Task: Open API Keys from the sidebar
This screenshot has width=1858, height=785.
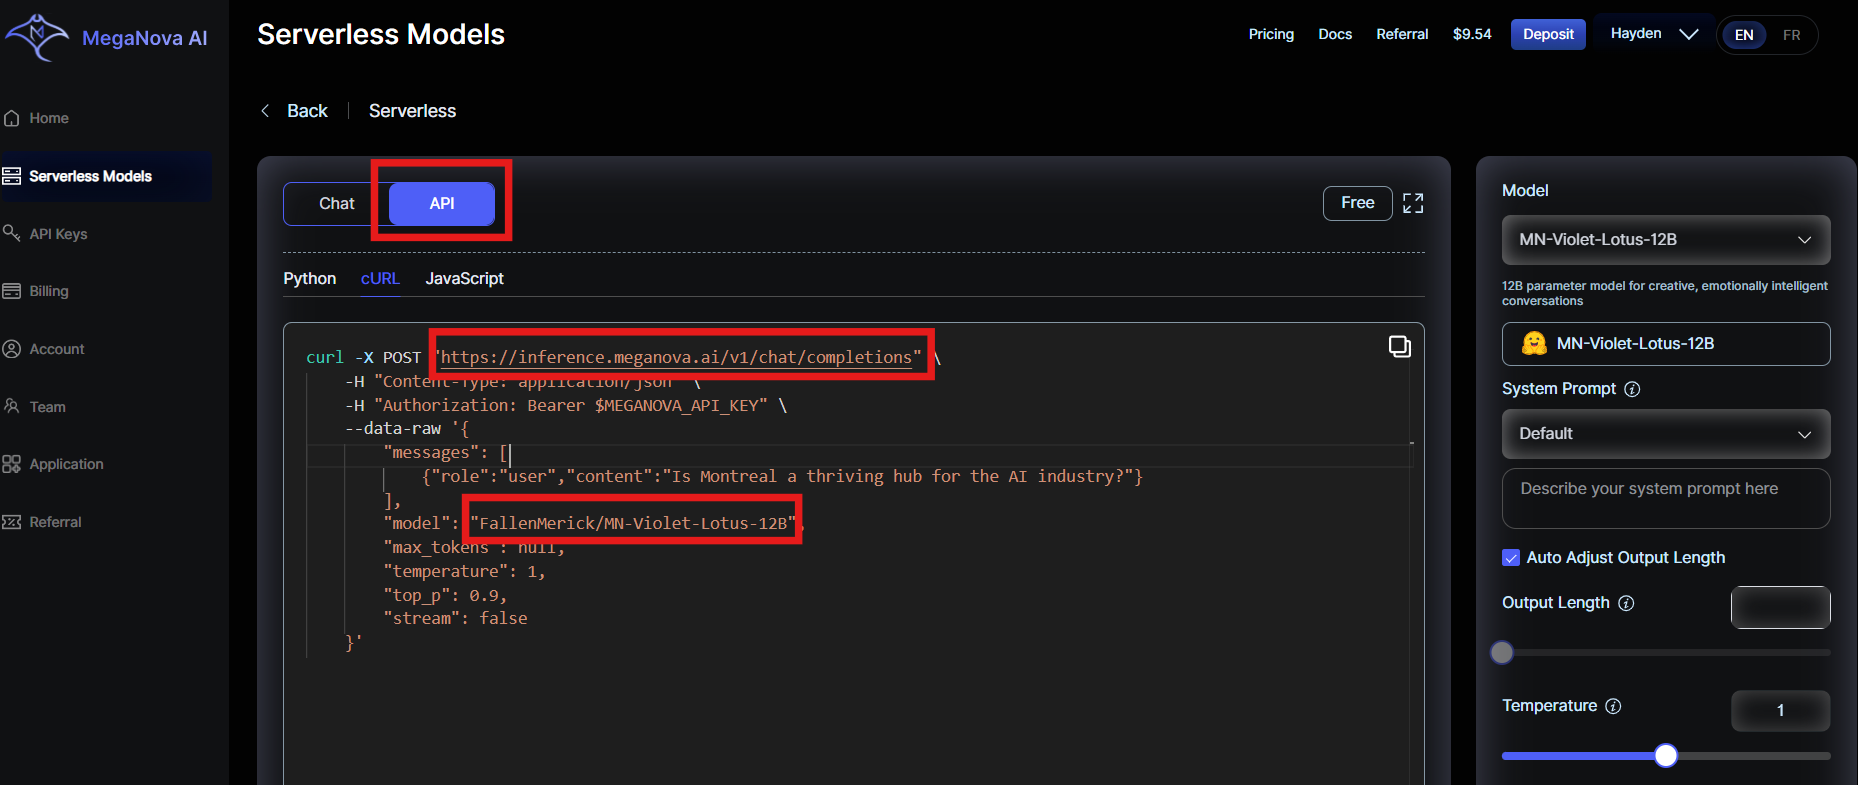Action: (x=58, y=234)
